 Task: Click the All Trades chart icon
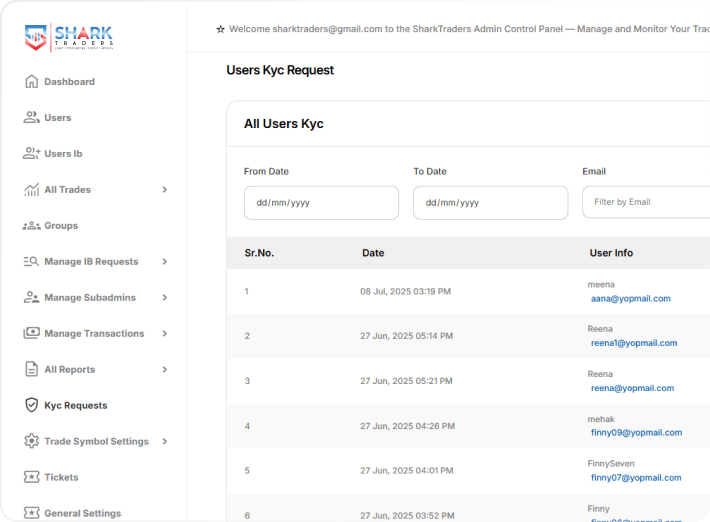tap(31, 189)
